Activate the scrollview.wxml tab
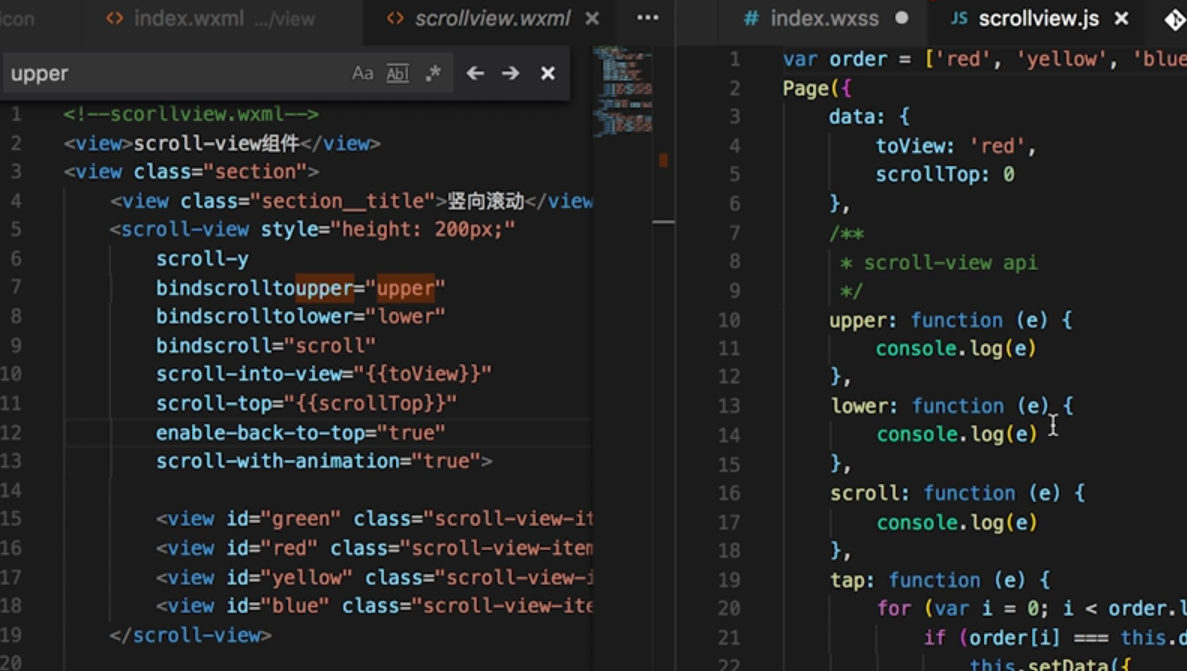 point(492,18)
